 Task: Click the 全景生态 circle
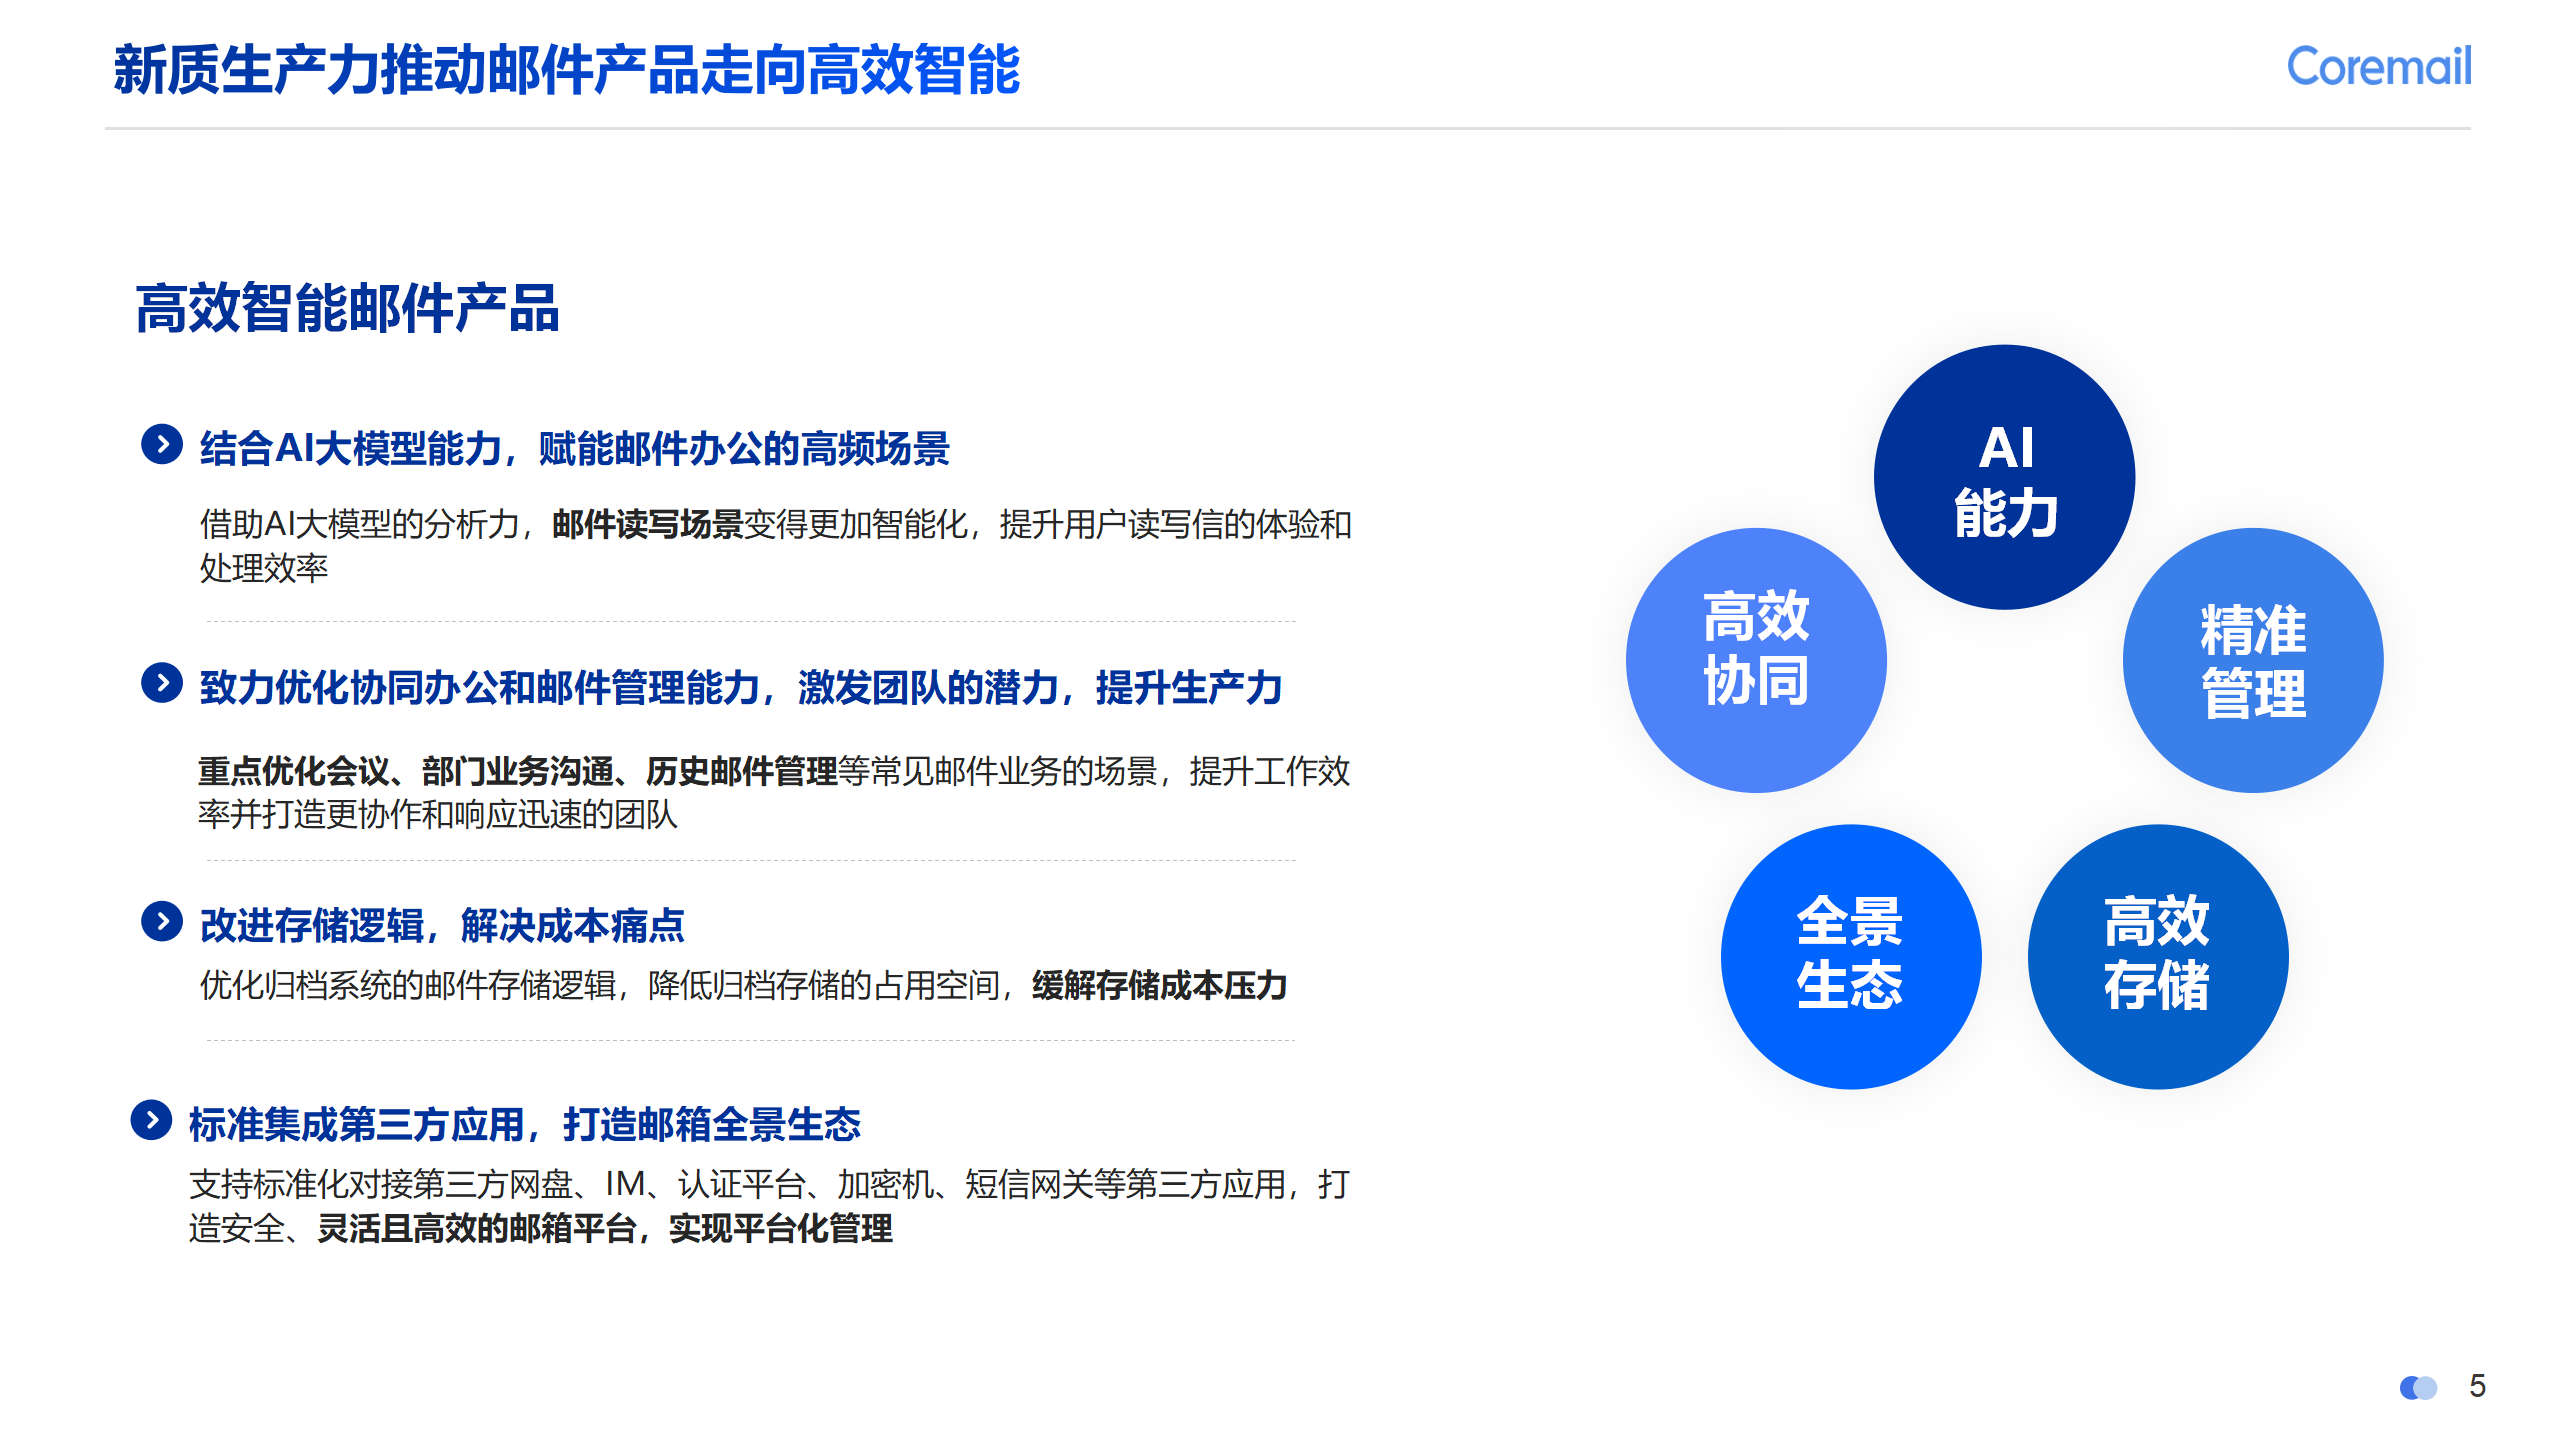1850,956
